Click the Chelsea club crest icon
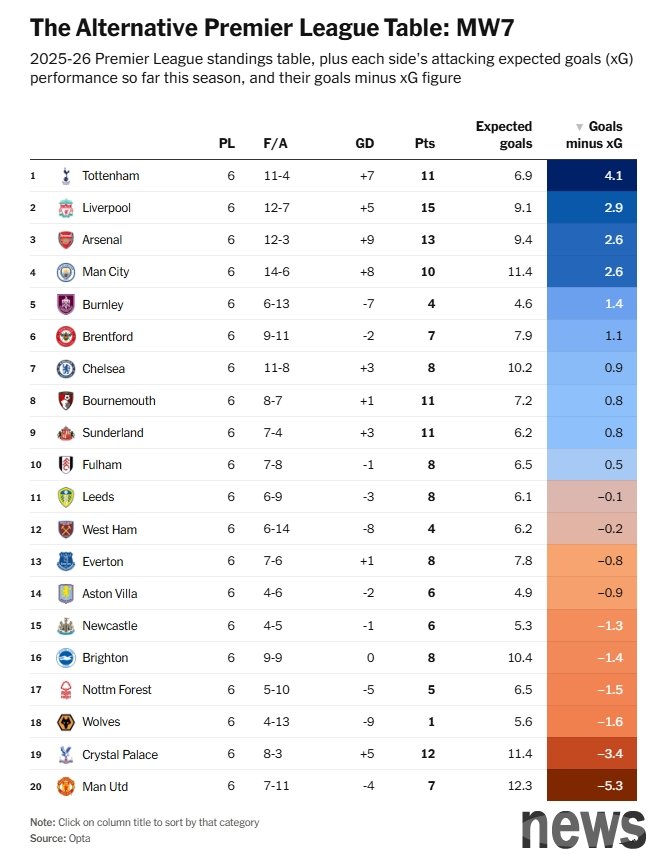This screenshot has width=654, height=854. click(x=66, y=369)
